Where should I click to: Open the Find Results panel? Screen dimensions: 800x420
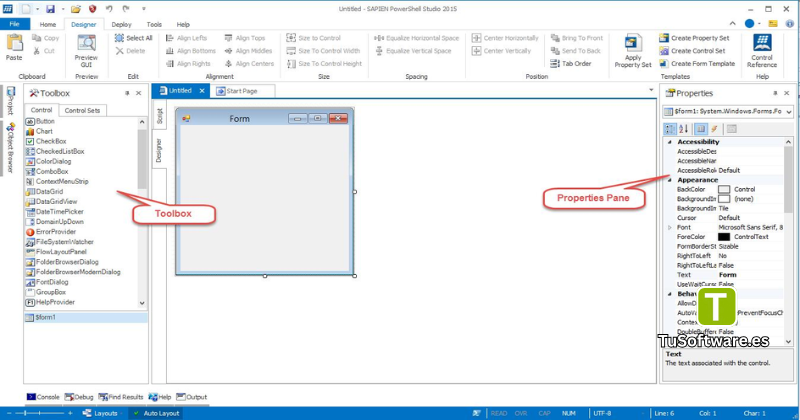[121, 397]
